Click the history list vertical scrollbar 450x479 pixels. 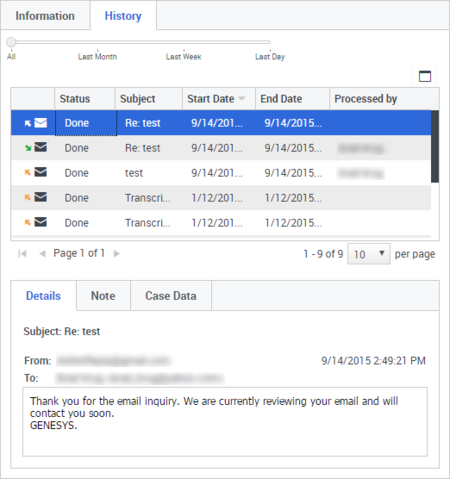pos(435,147)
